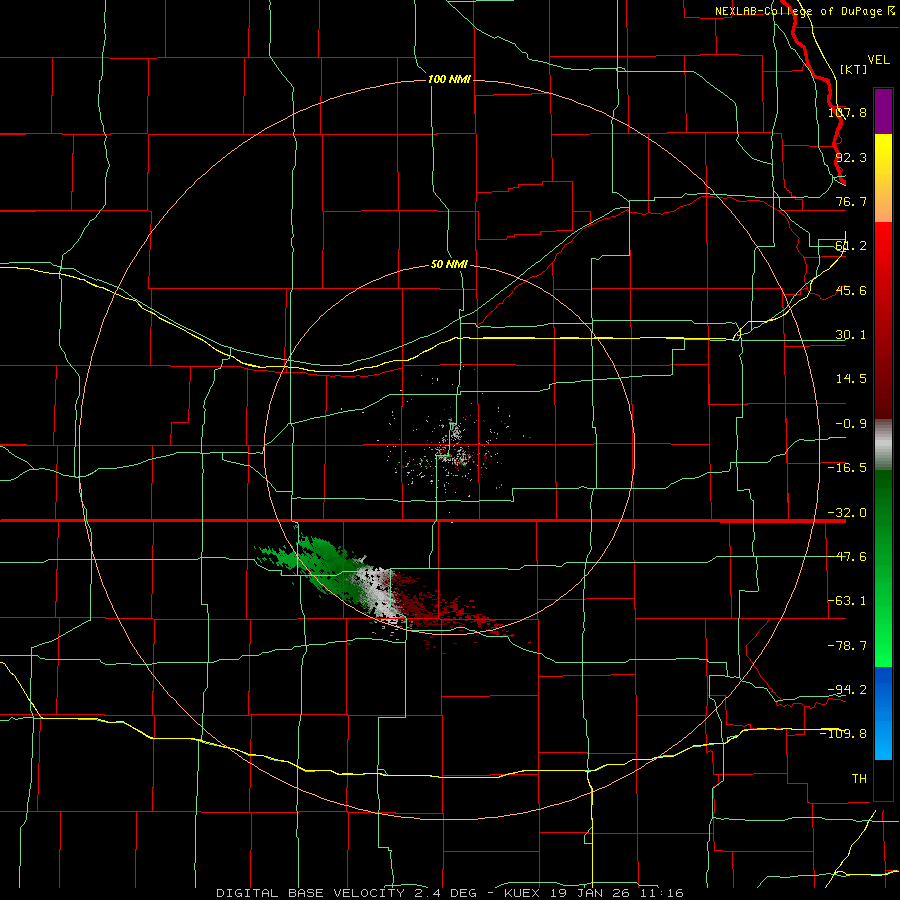
Task: Select the 92.3 scale value
Action: 851,157
